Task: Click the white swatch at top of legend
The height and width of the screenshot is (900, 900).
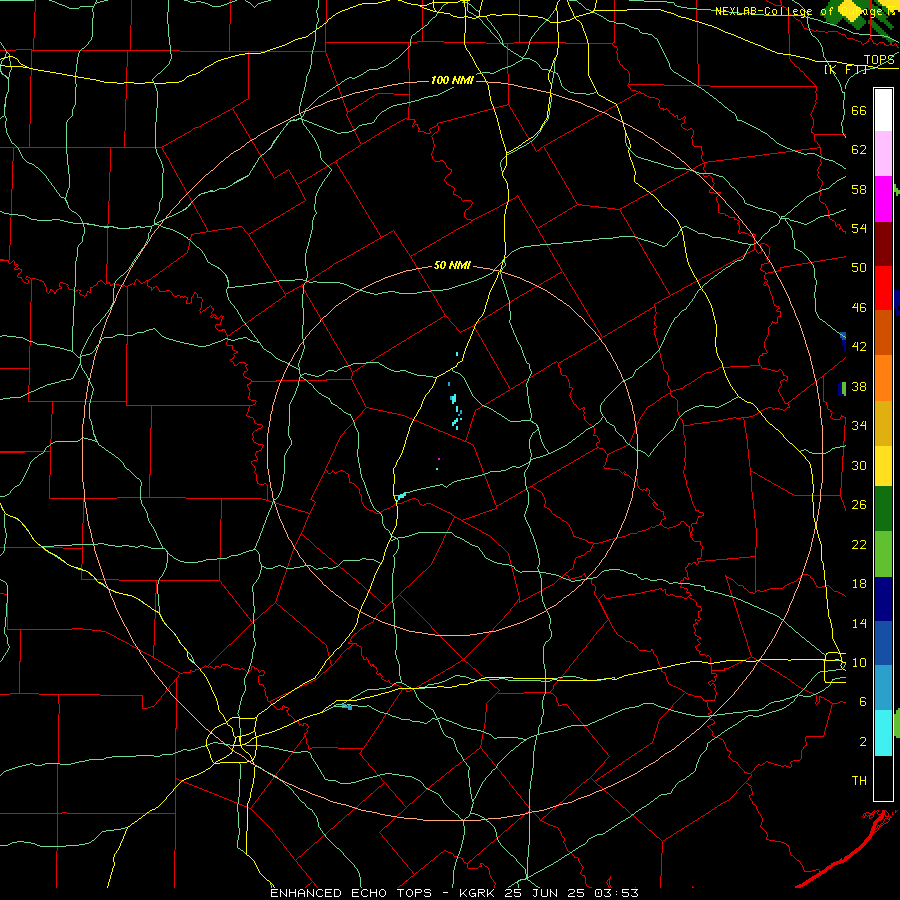Action: pos(883,110)
